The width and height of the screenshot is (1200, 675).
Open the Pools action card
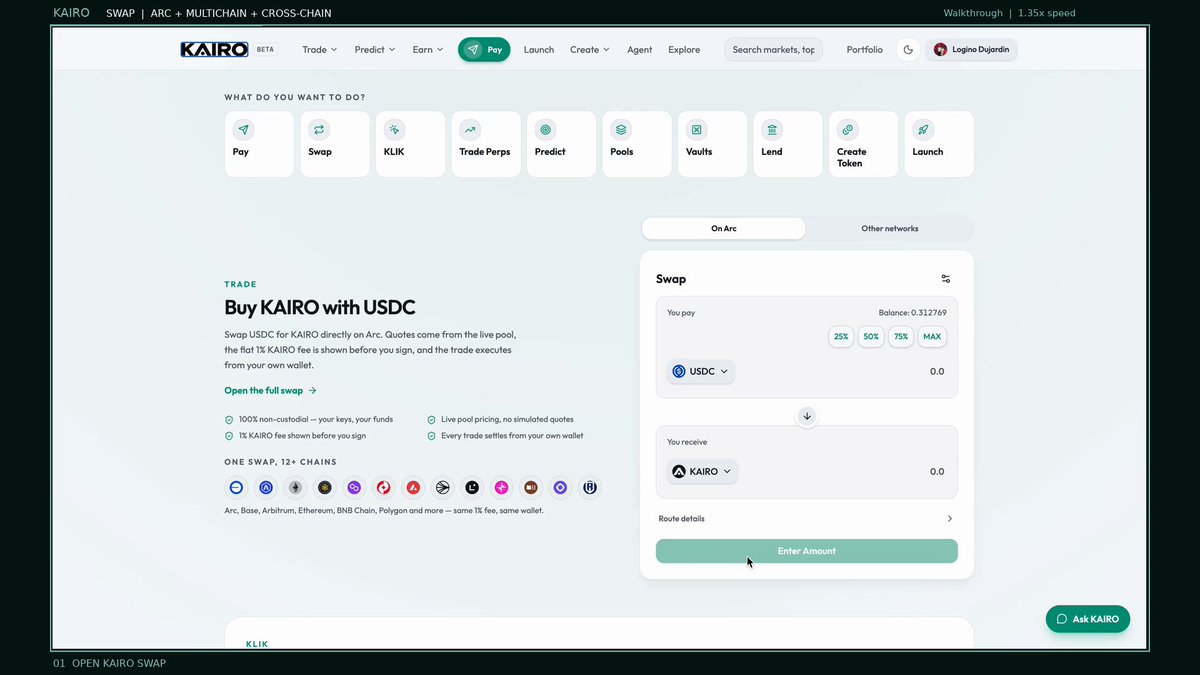click(637, 144)
